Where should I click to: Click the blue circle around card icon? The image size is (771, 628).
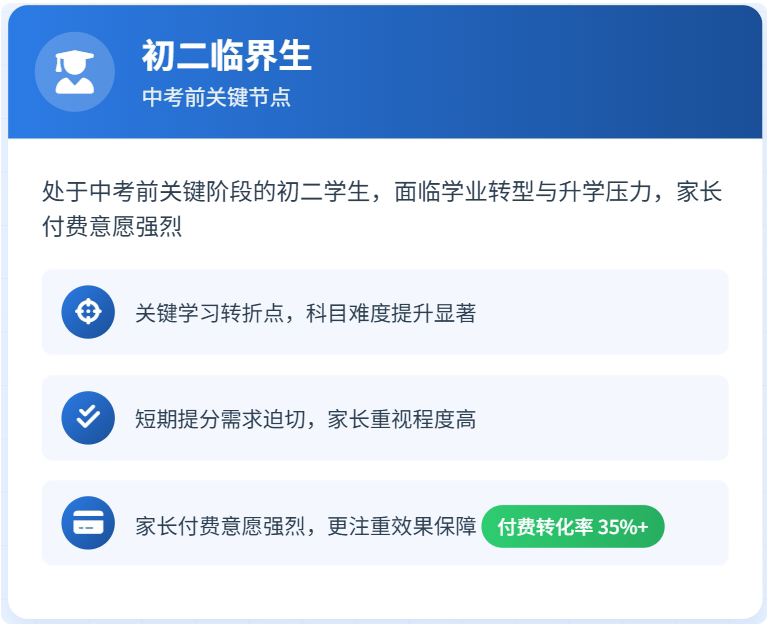[88, 523]
